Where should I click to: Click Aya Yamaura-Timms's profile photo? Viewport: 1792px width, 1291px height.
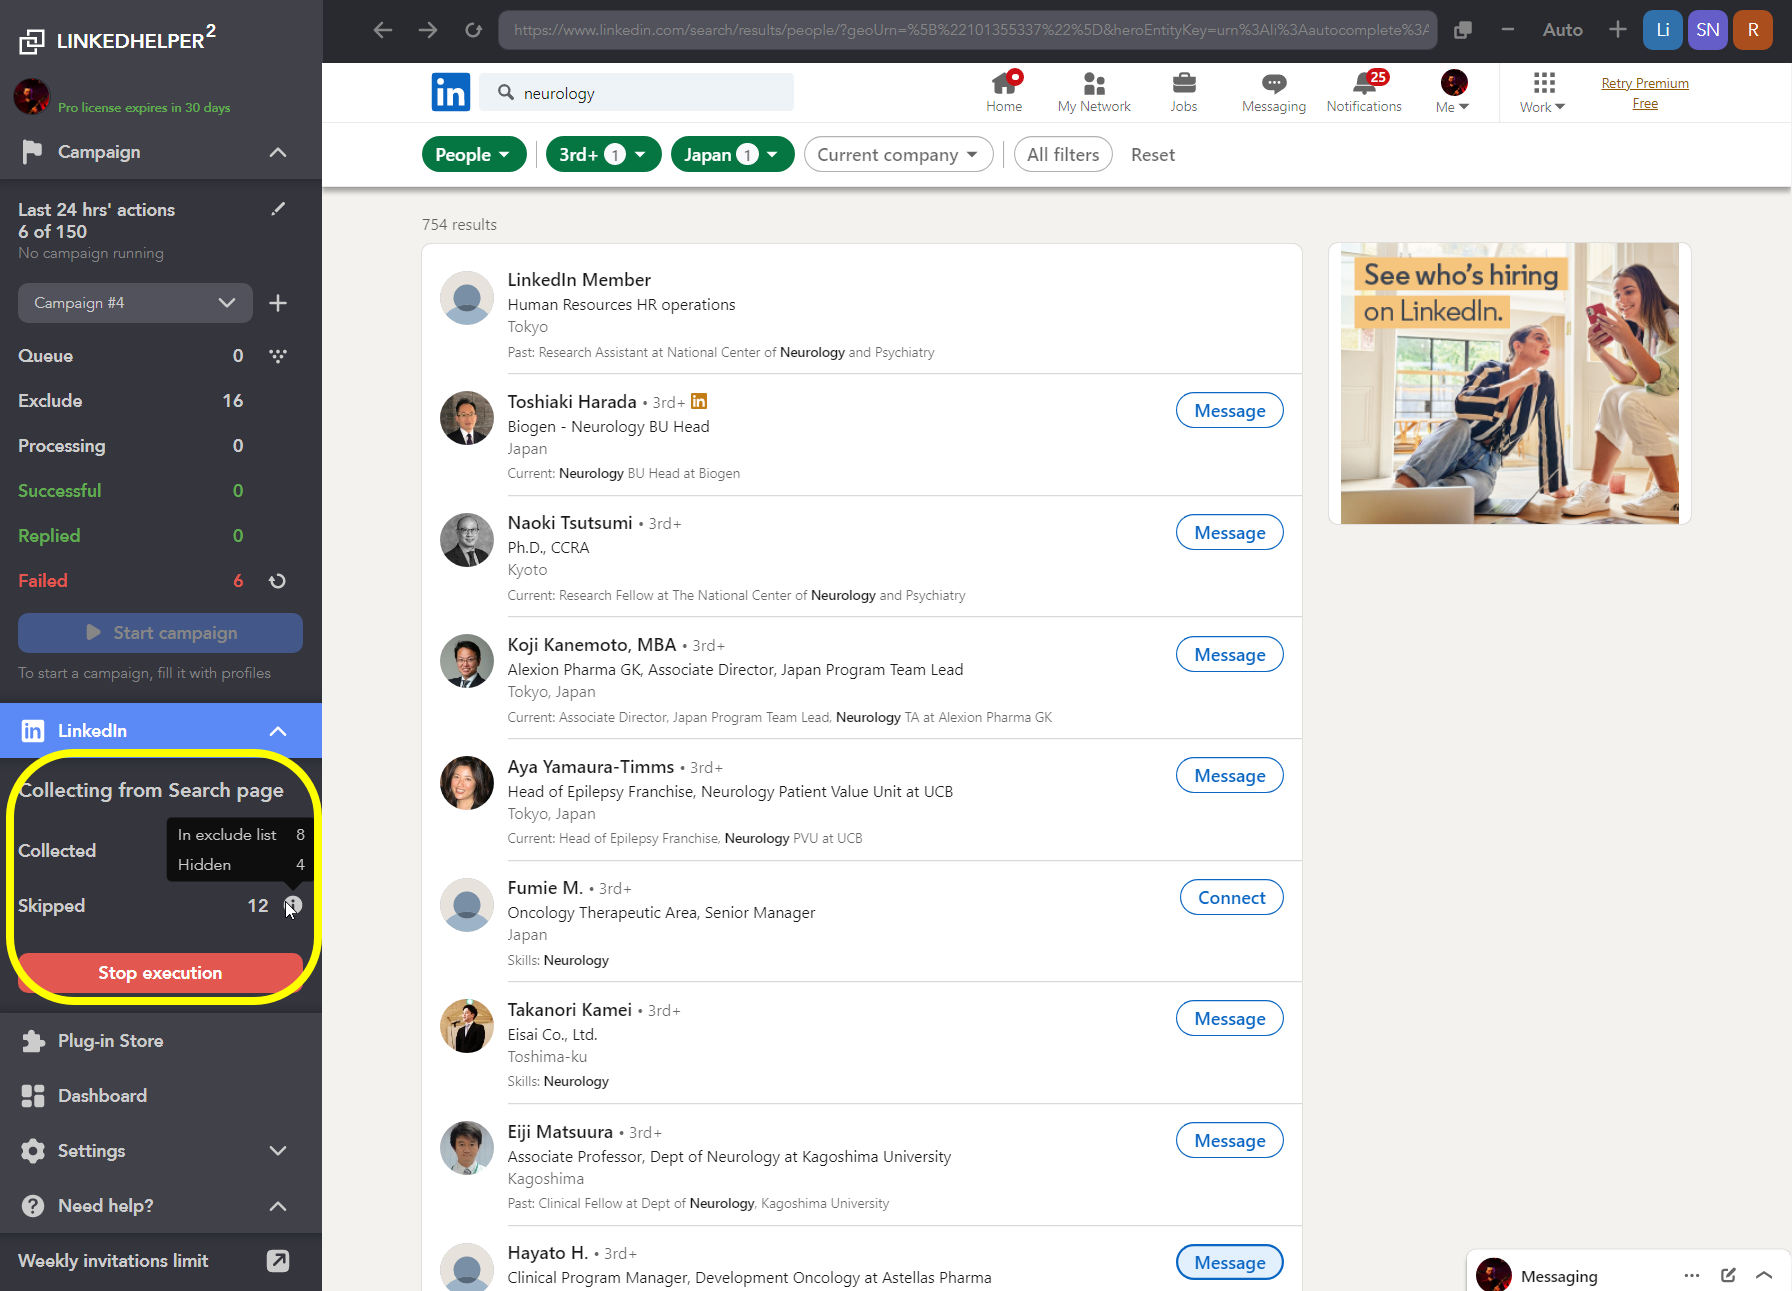tap(467, 783)
